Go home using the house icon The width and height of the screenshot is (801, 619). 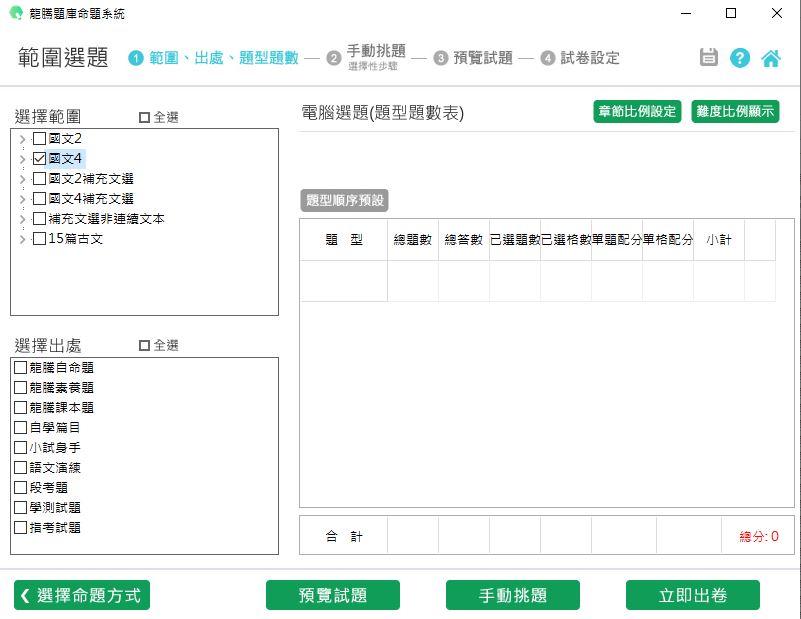click(771, 58)
